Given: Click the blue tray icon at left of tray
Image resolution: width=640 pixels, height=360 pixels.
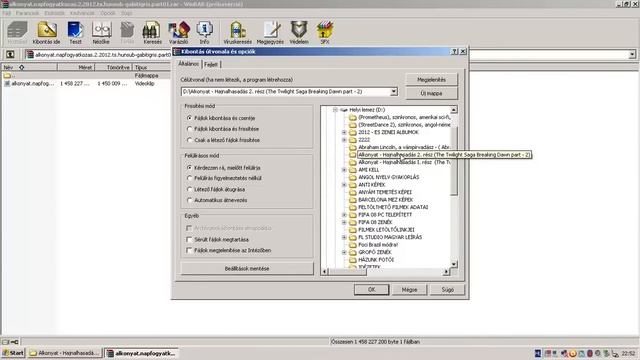Looking at the screenshot, I should [x=538, y=353].
